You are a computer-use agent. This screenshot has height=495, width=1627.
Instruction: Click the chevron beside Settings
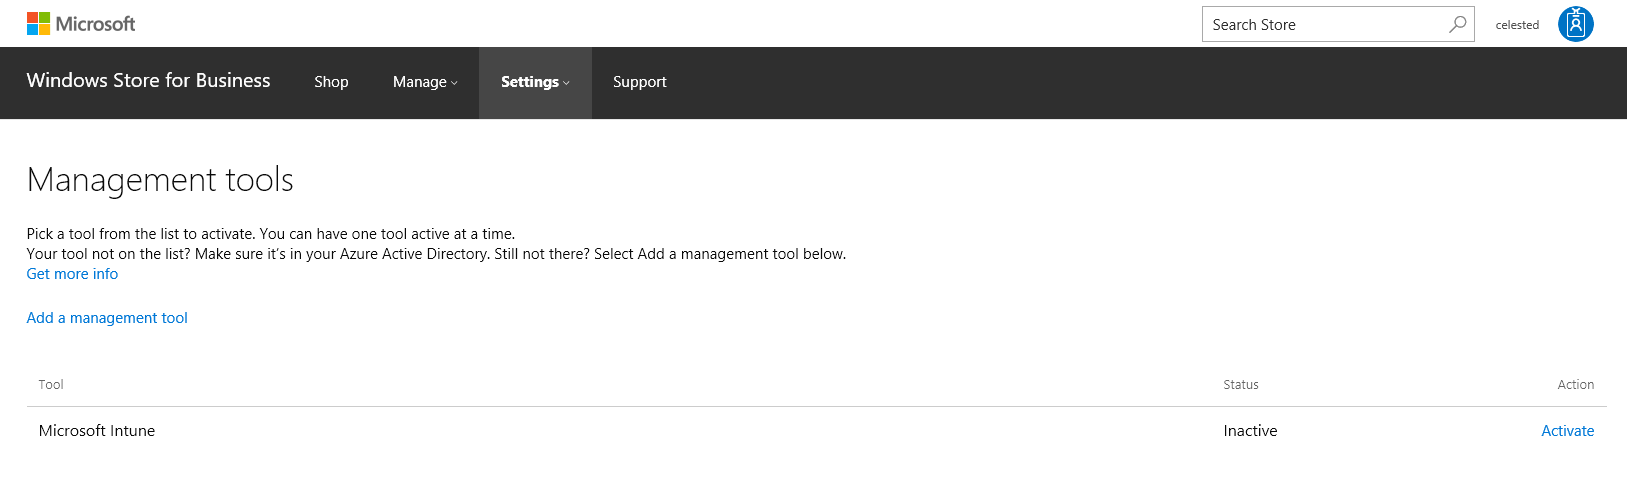tap(566, 83)
